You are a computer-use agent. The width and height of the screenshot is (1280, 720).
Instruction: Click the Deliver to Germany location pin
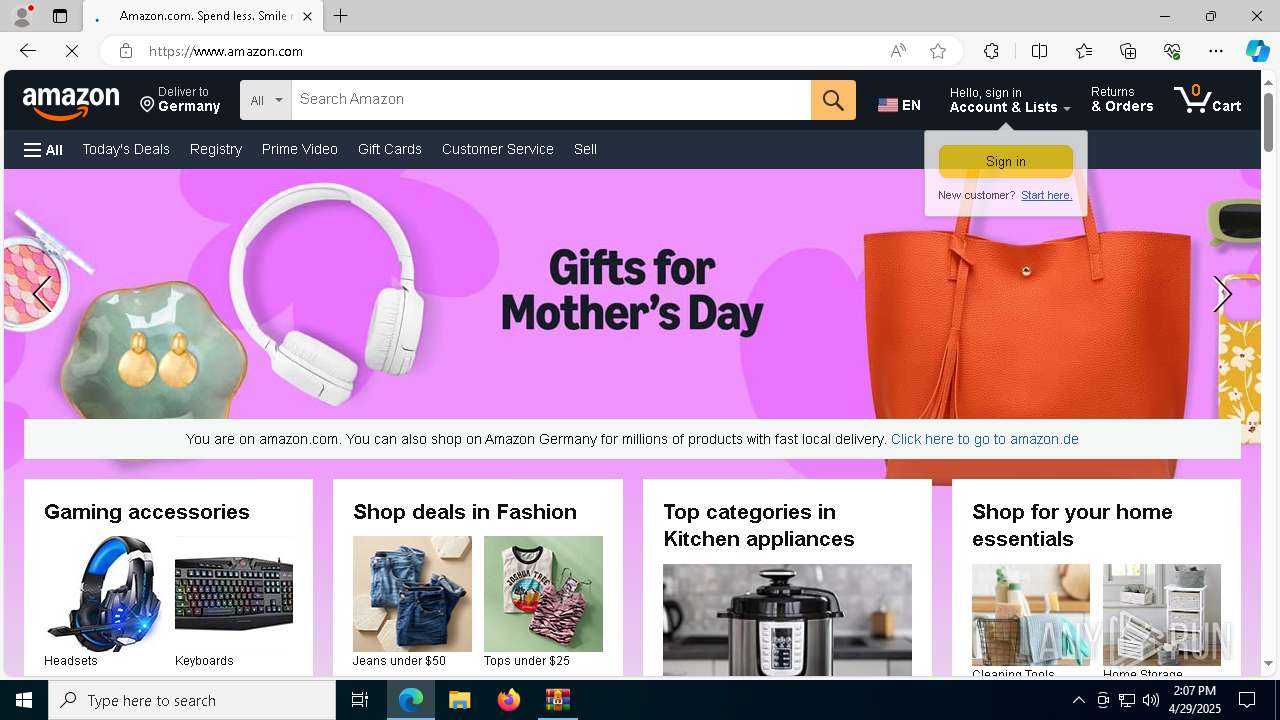click(147, 104)
